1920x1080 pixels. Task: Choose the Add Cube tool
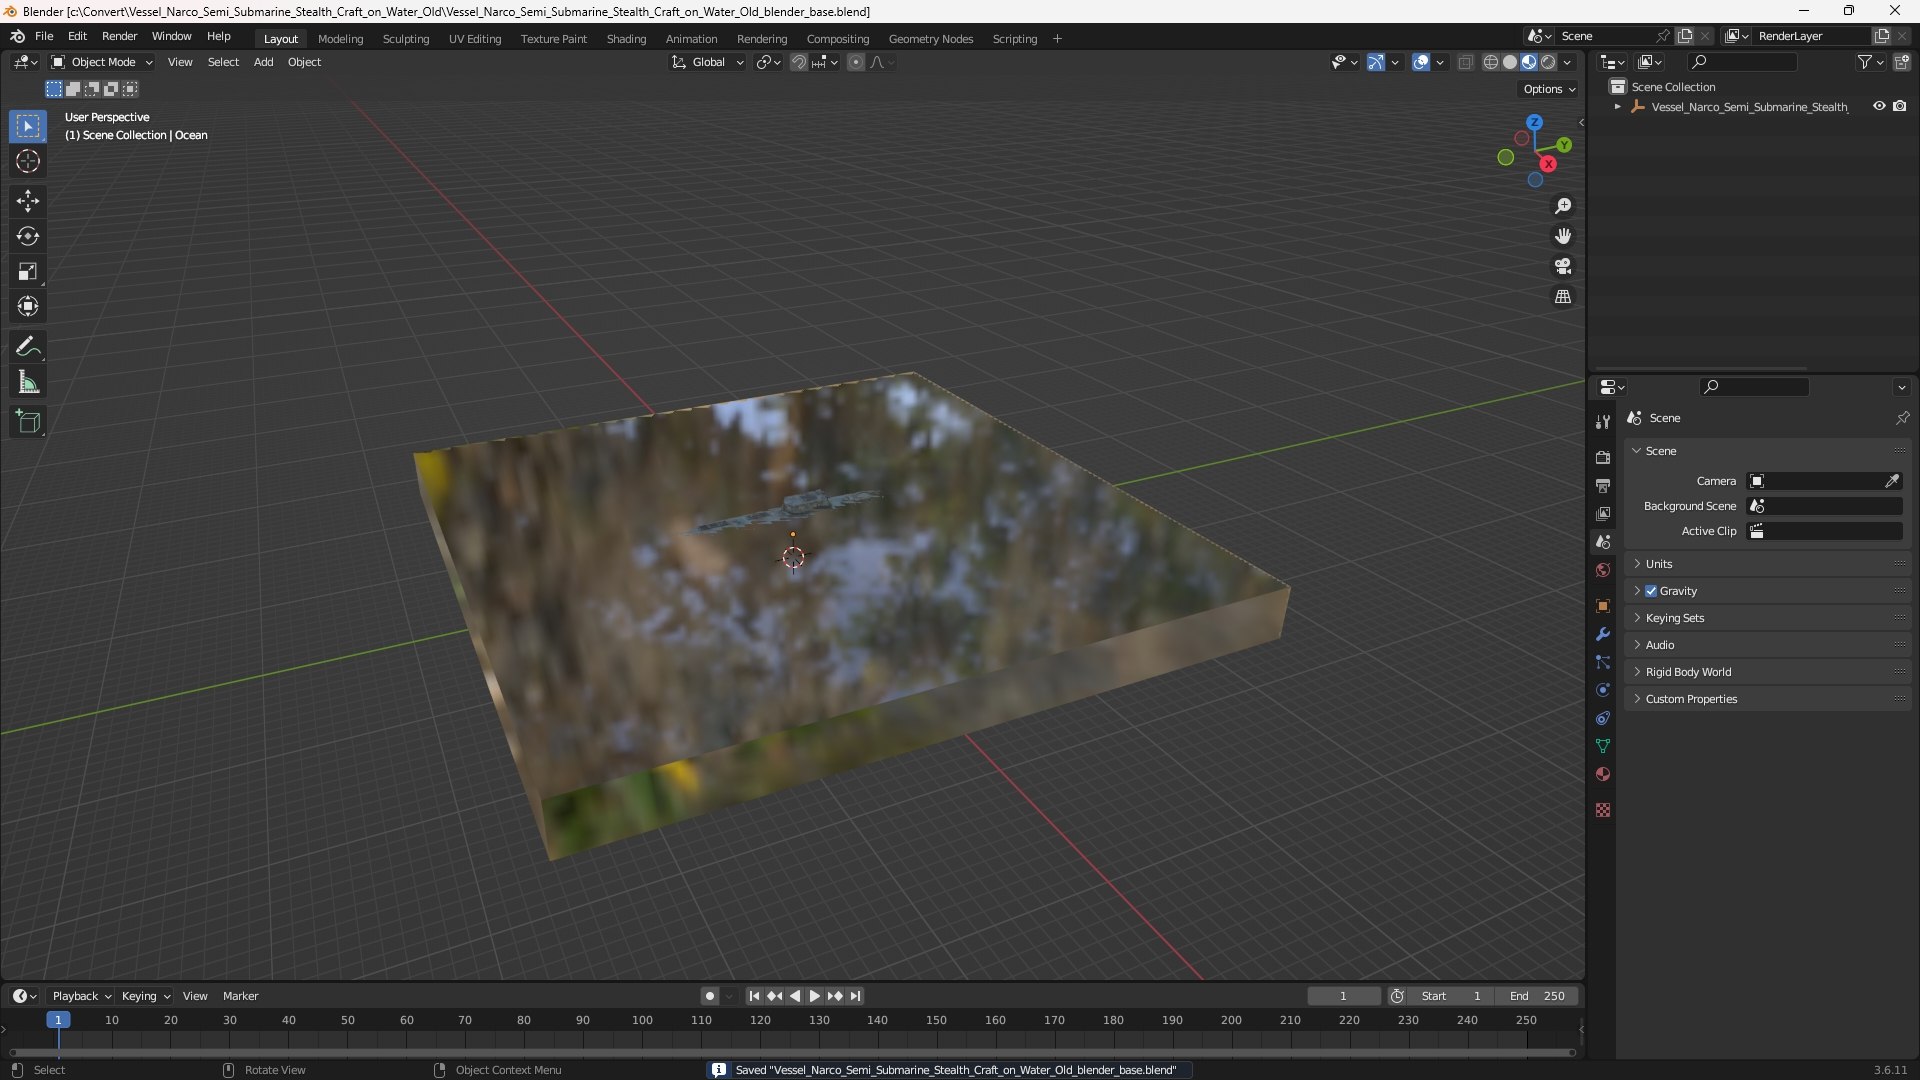coord(28,422)
